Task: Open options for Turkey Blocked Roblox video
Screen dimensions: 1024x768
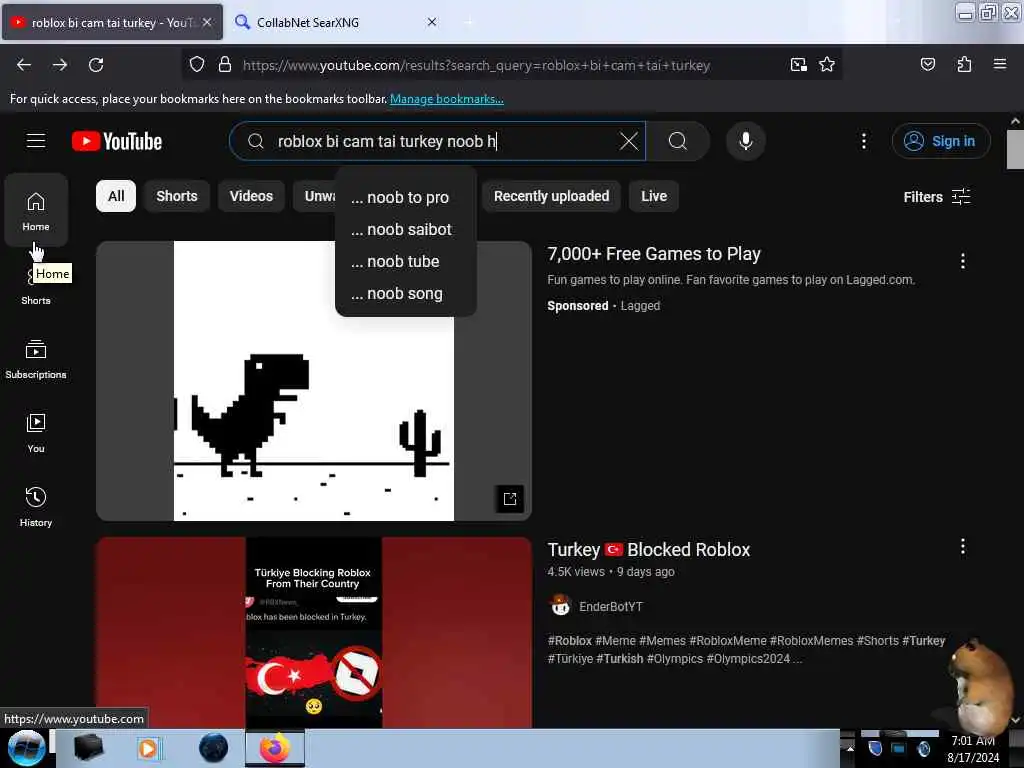Action: [963, 547]
